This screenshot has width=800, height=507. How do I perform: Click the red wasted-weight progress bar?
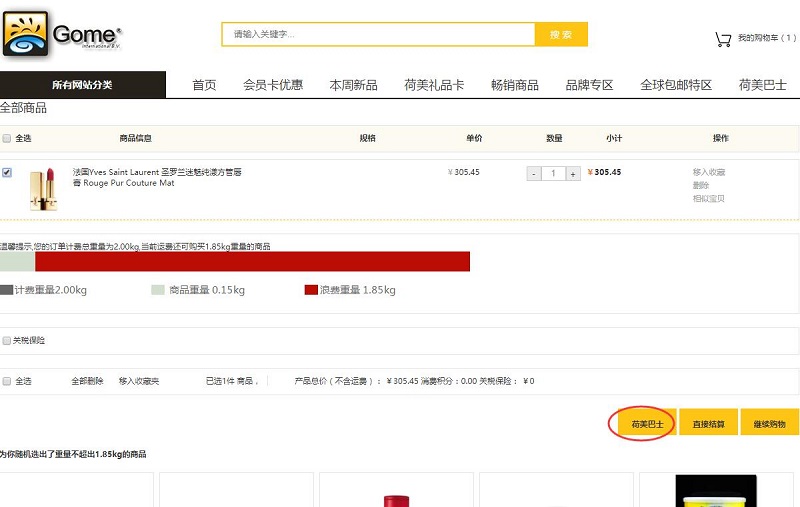253,261
